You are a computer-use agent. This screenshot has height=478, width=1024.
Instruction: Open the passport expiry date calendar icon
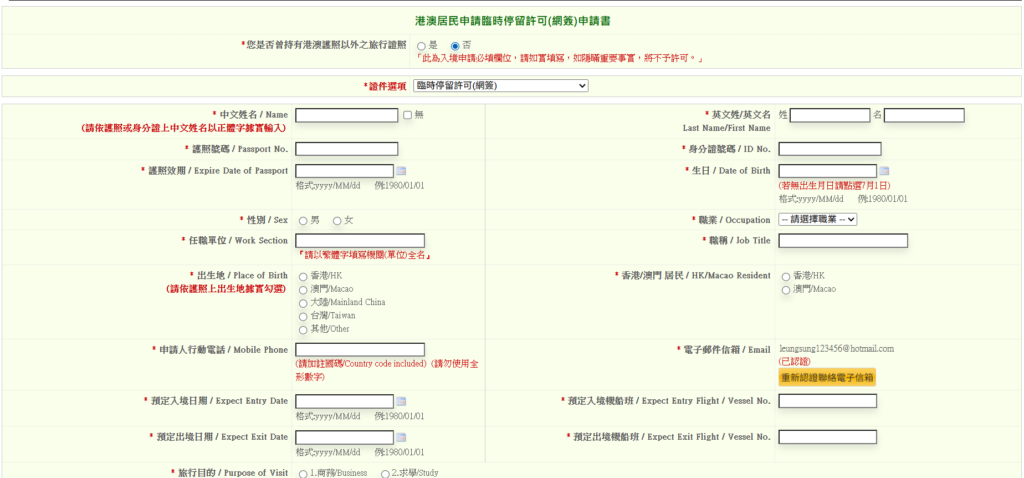coord(401,171)
